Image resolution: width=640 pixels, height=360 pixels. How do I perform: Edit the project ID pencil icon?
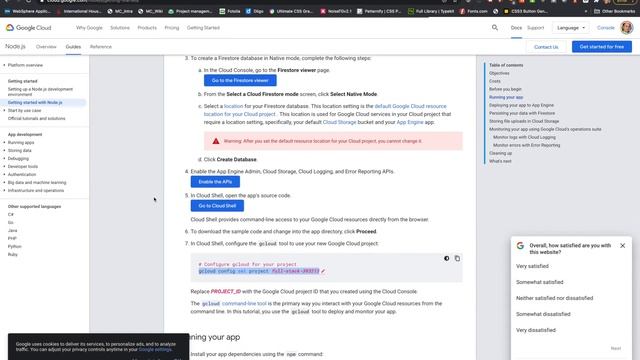pyautogui.click(x=323, y=271)
